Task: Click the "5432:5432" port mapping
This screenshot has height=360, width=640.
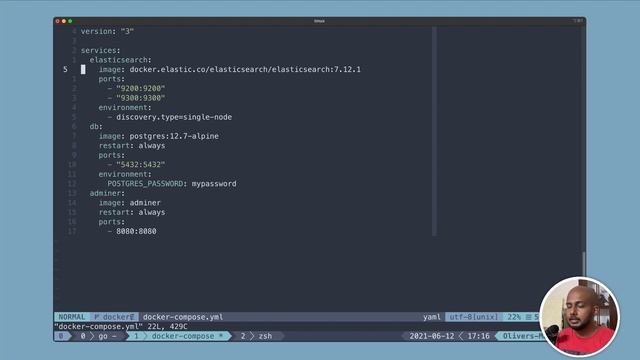Action: (140, 164)
